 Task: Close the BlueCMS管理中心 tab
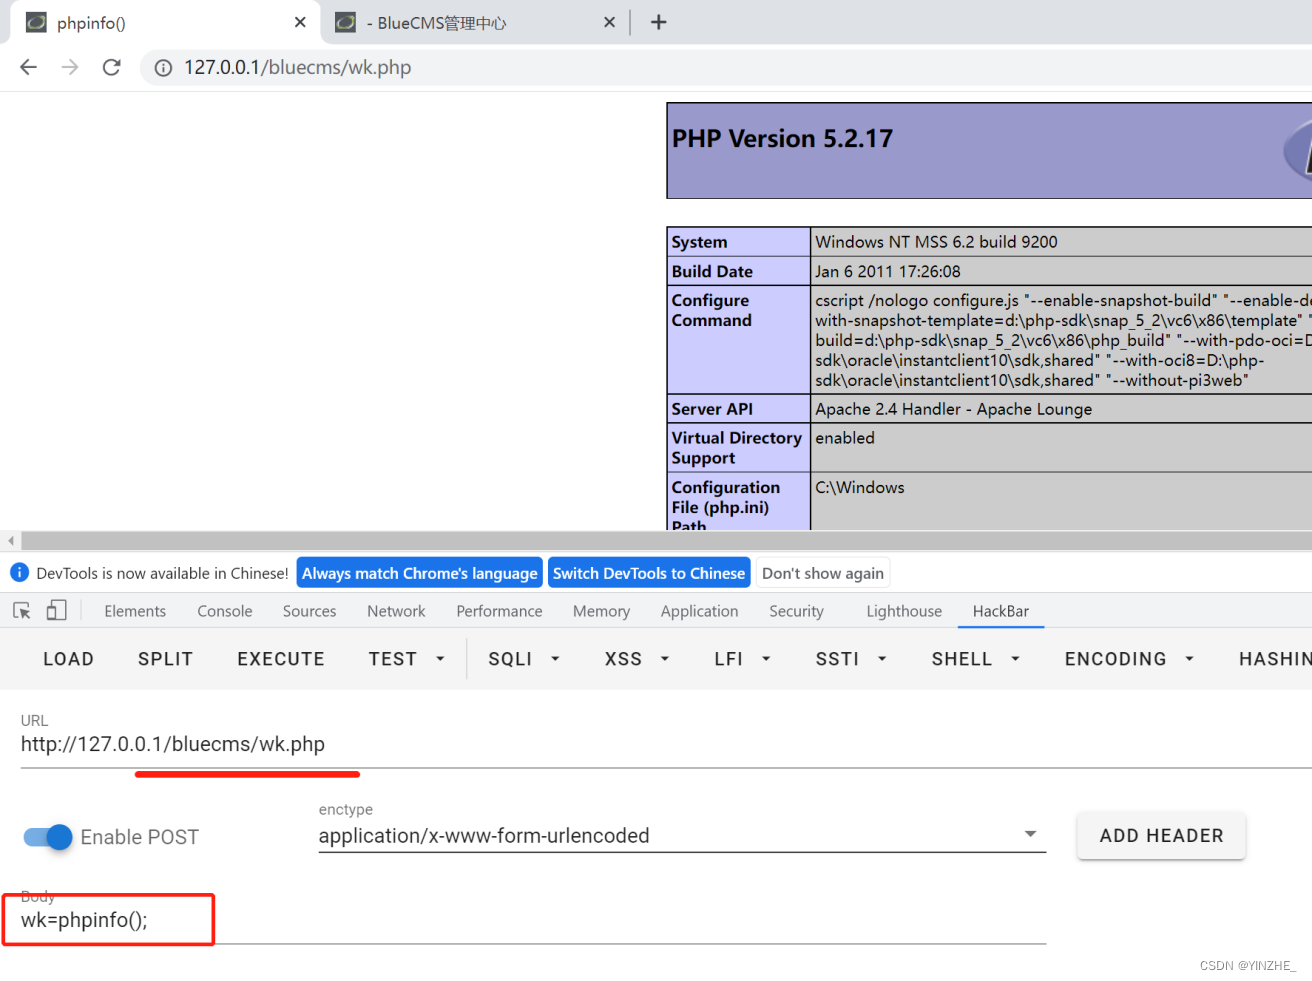click(609, 22)
